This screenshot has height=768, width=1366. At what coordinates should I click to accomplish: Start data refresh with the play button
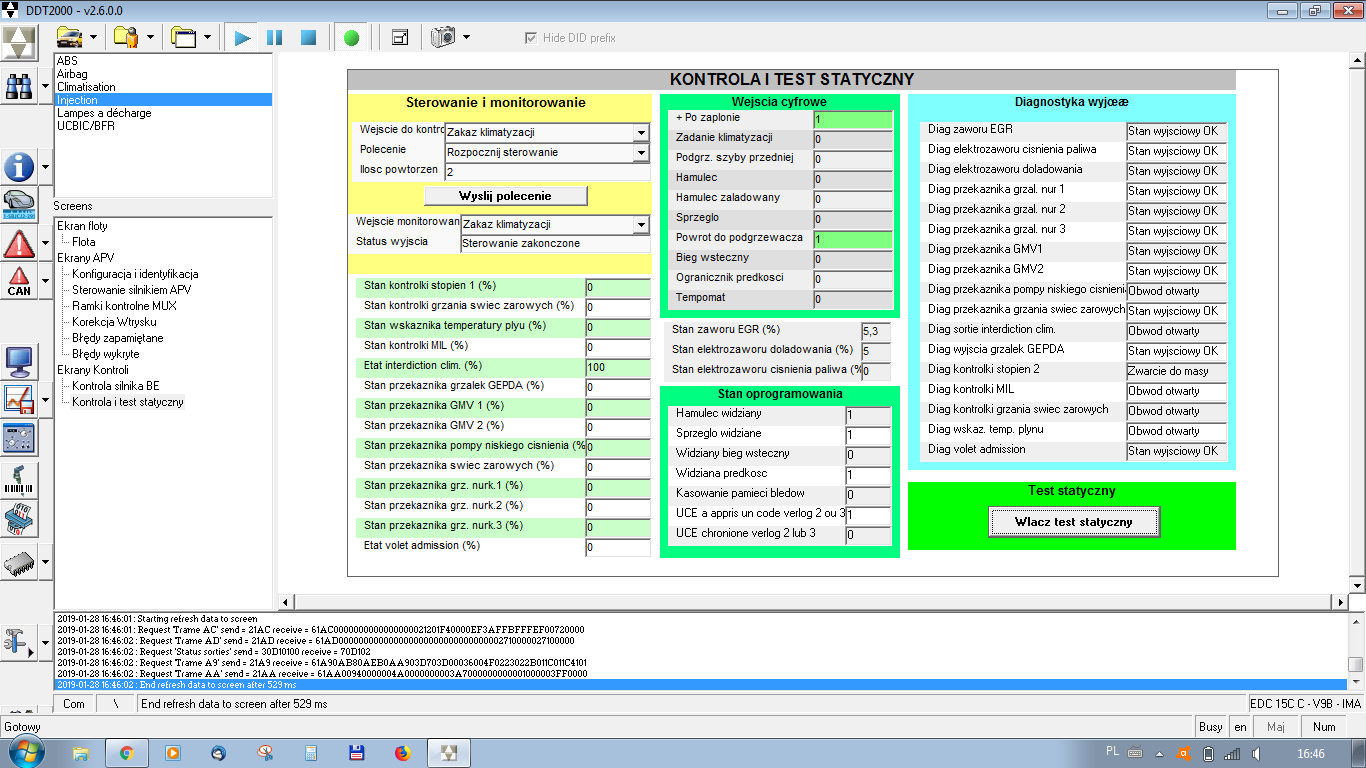click(x=242, y=37)
